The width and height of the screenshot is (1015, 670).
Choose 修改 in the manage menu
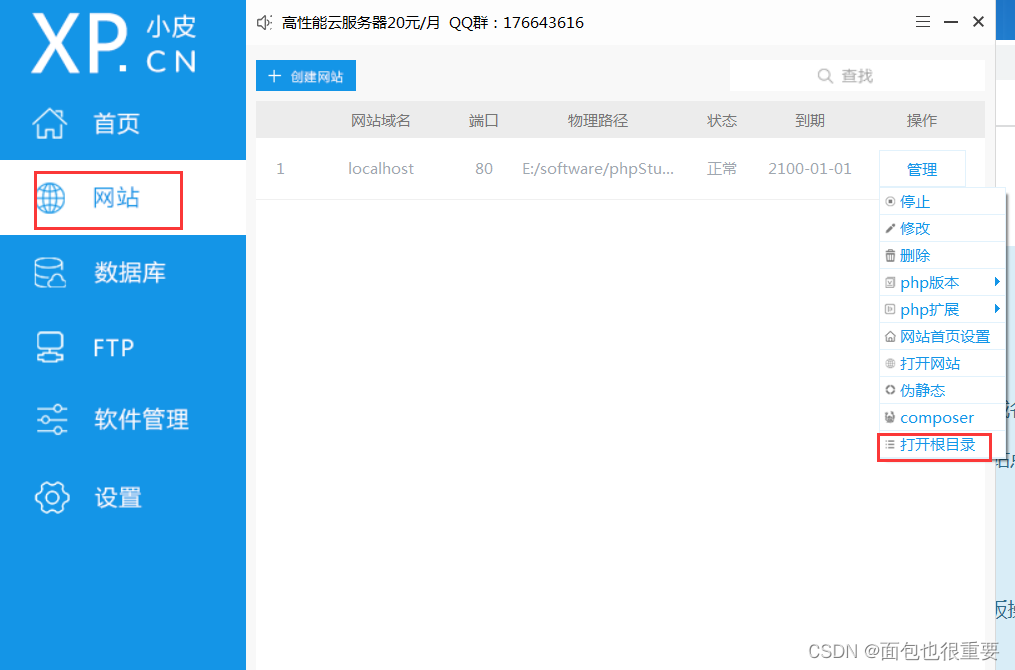click(914, 229)
